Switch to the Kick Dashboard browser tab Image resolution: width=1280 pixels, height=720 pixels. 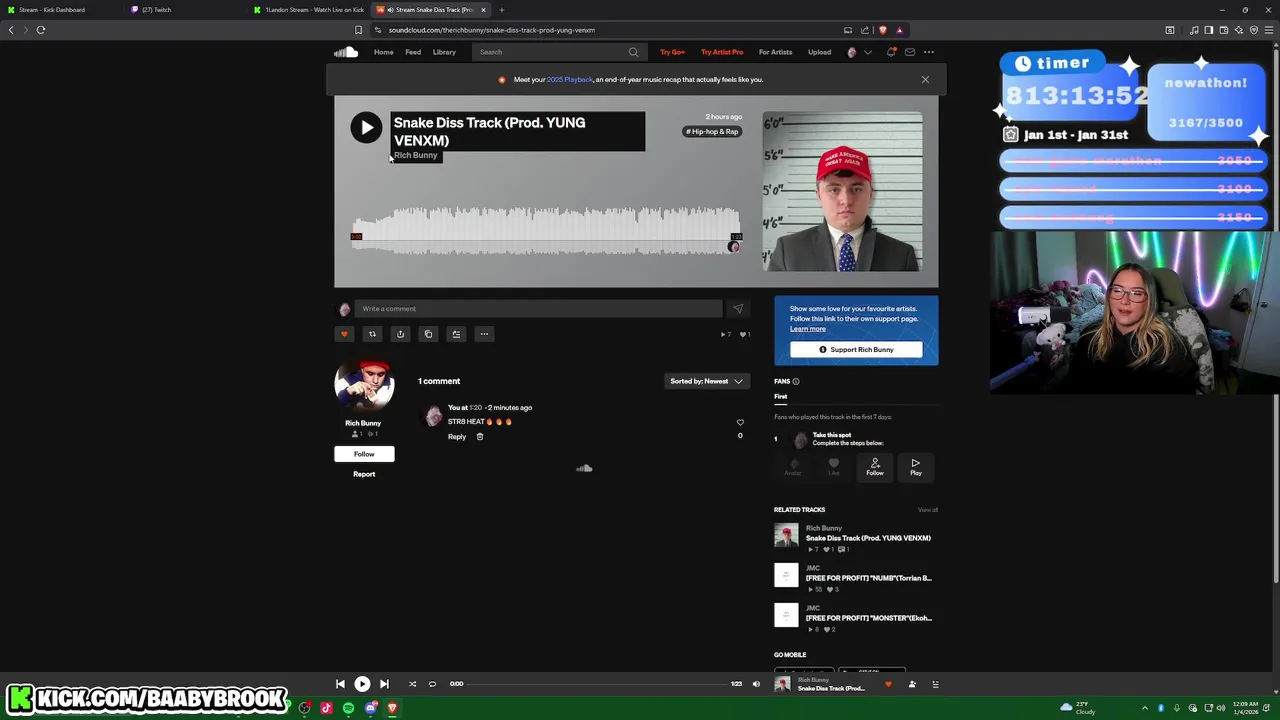tap(58, 10)
